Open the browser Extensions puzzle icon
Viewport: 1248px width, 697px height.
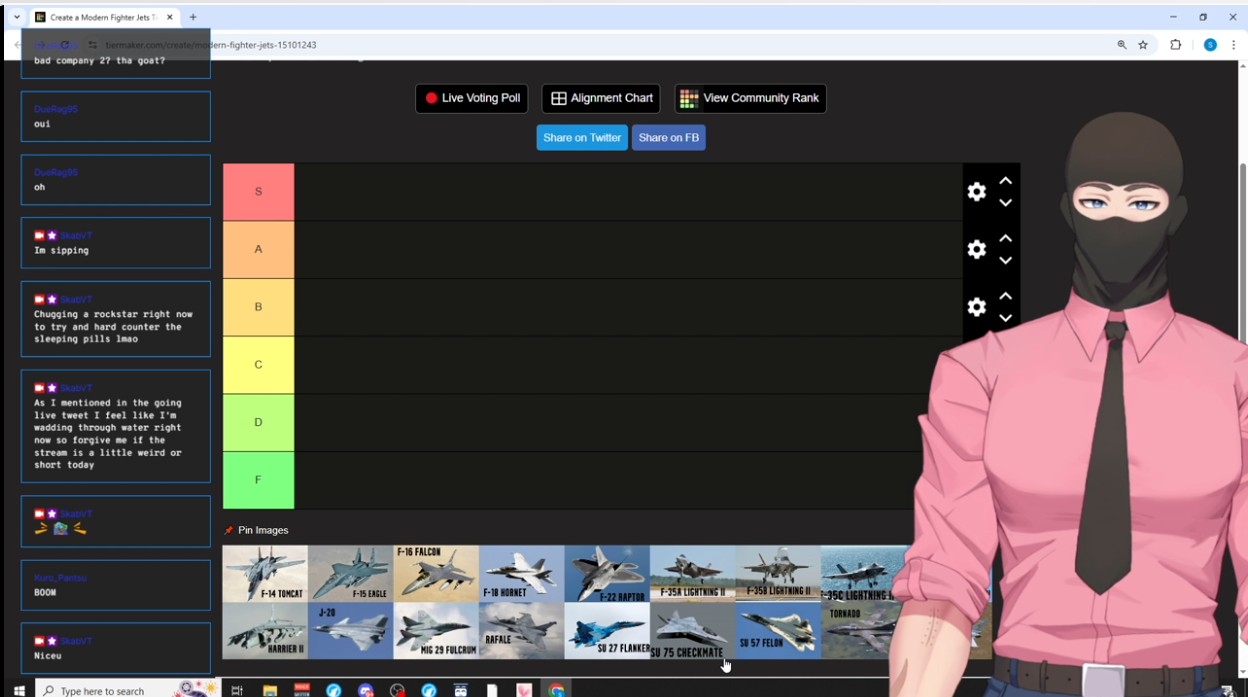click(1175, 45)
